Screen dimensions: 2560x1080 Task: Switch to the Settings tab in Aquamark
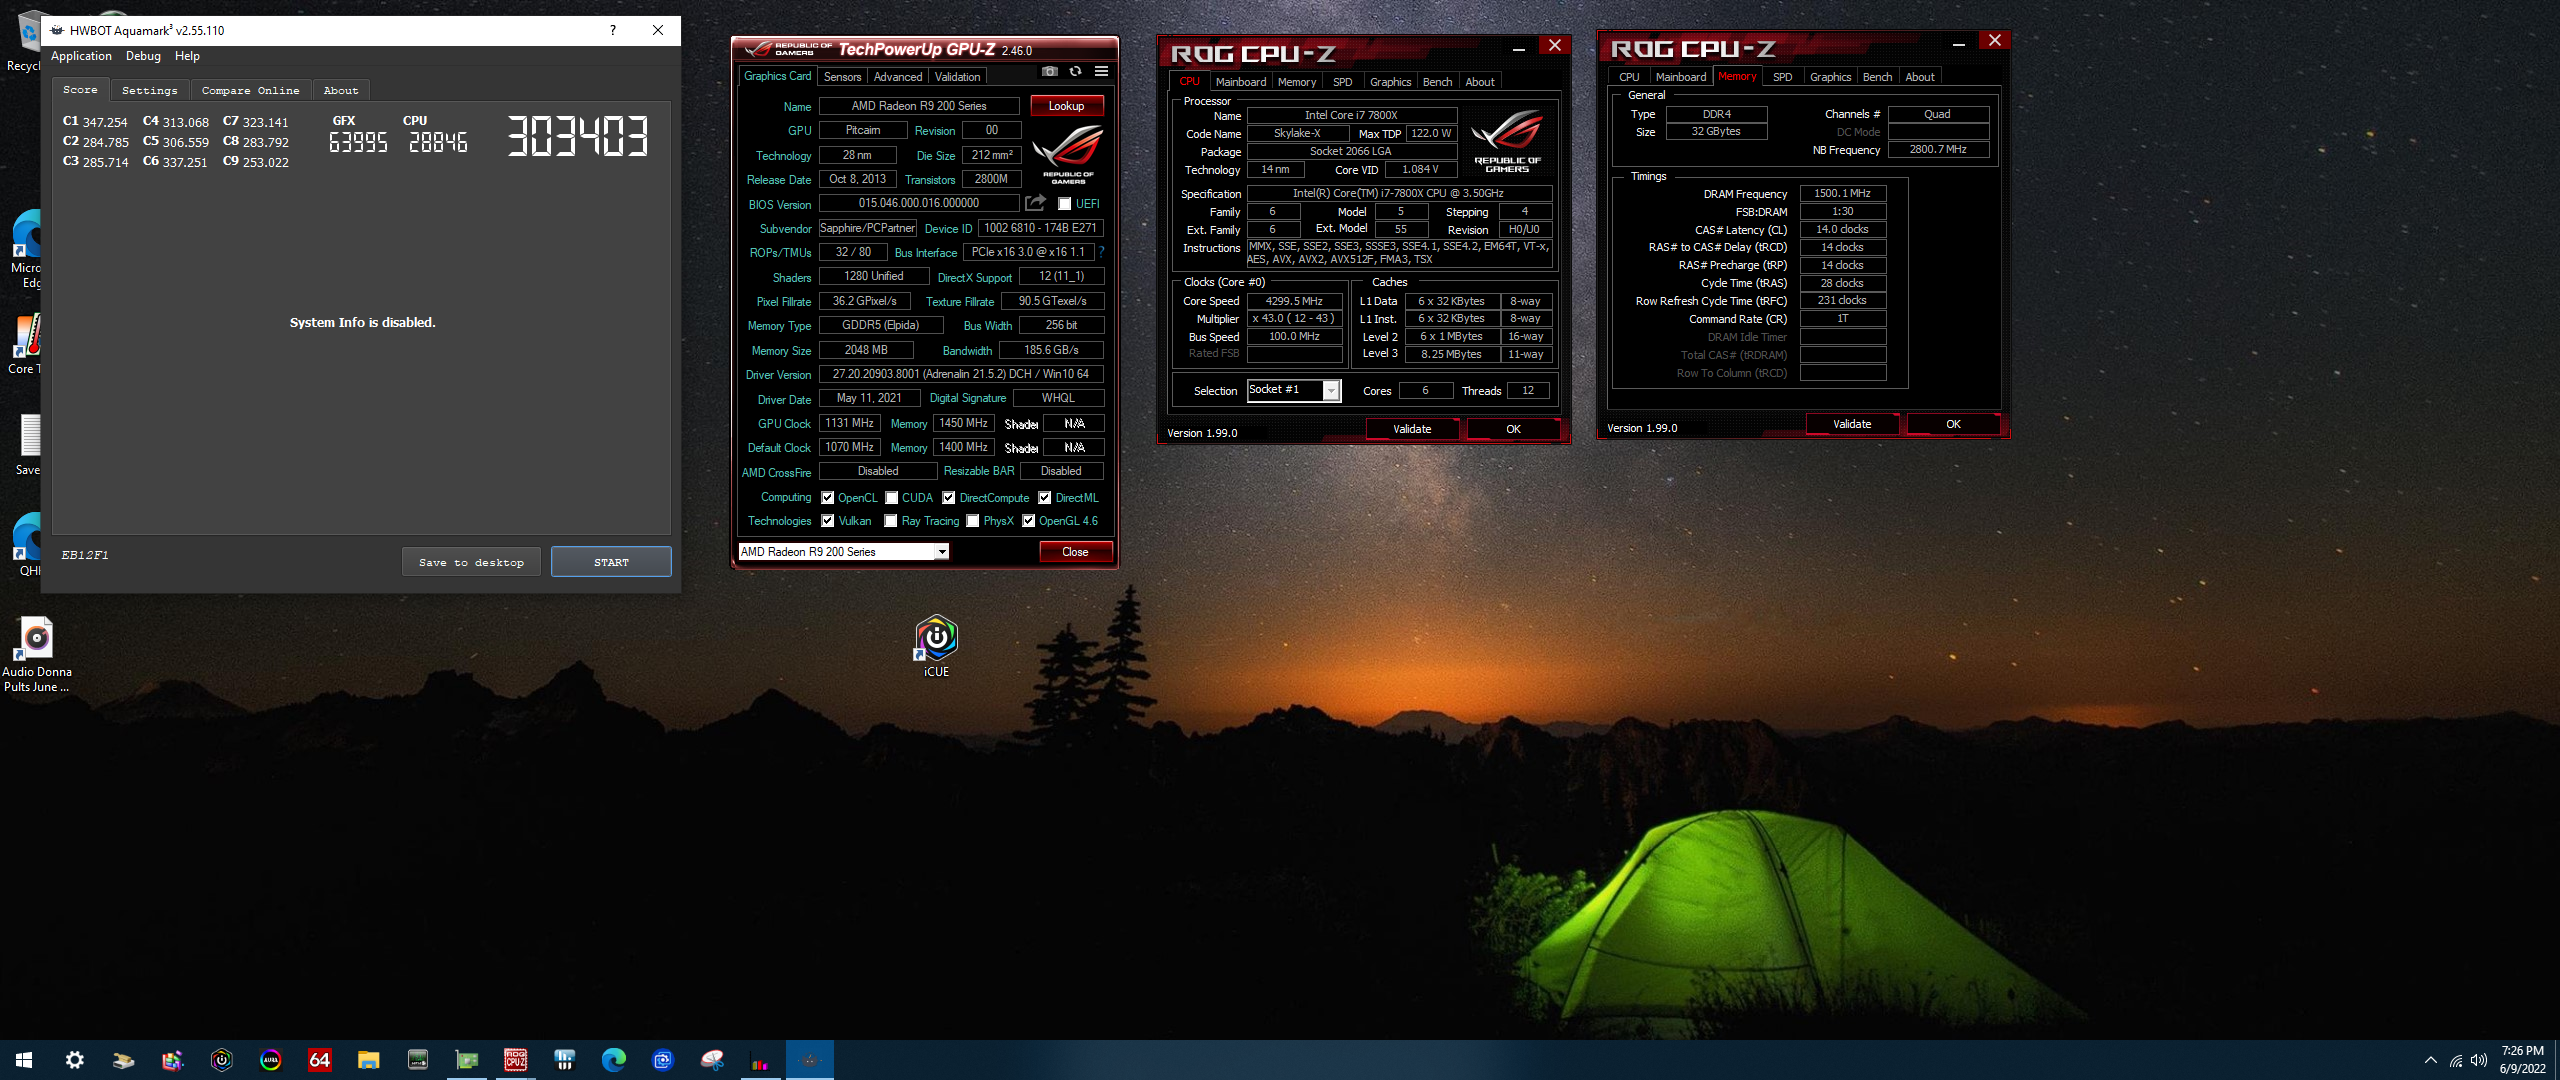coord(149,90)
